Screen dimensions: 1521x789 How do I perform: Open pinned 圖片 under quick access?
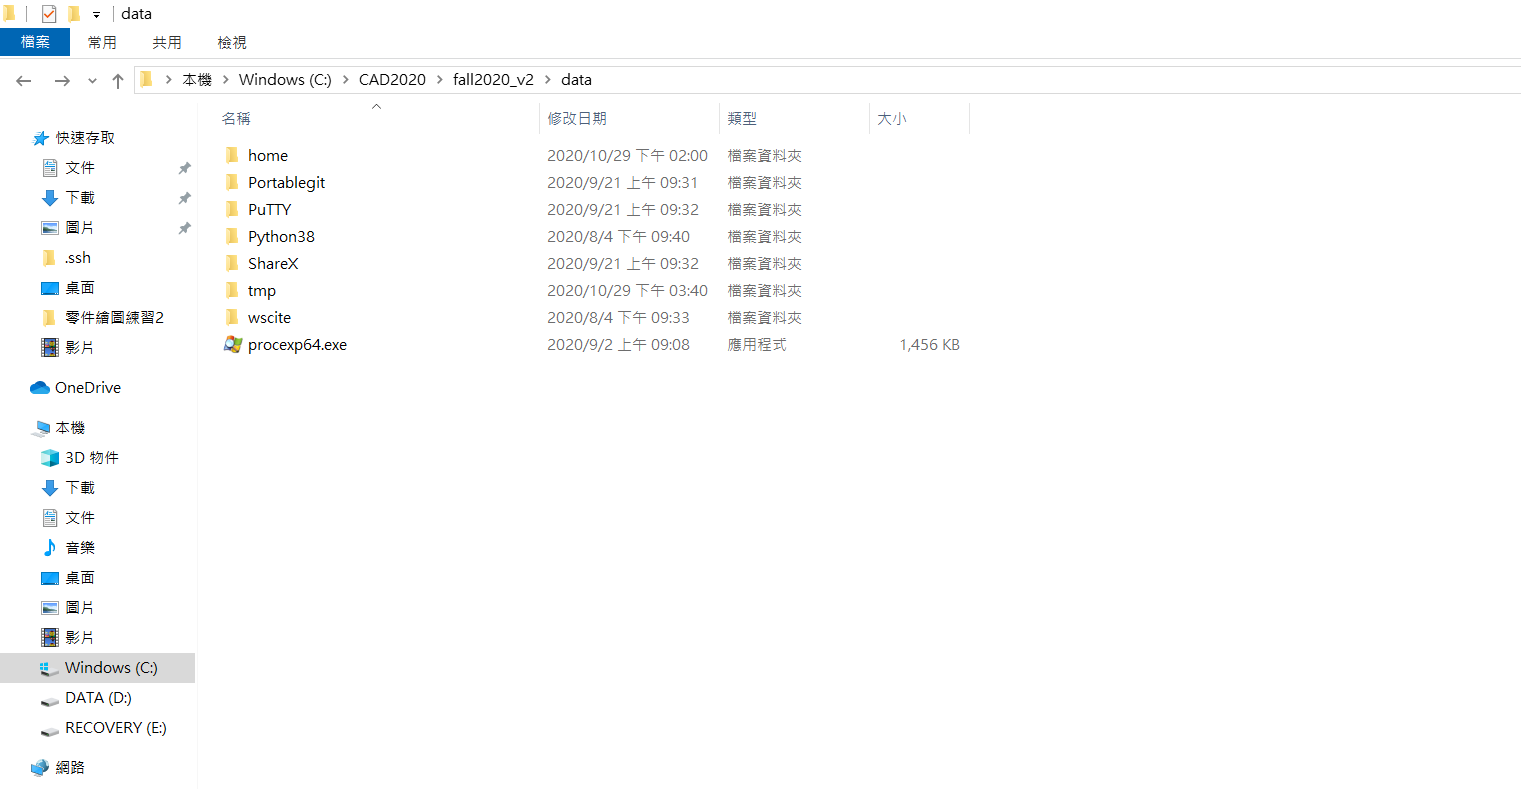pyautogui.click(x=80, y=228)
